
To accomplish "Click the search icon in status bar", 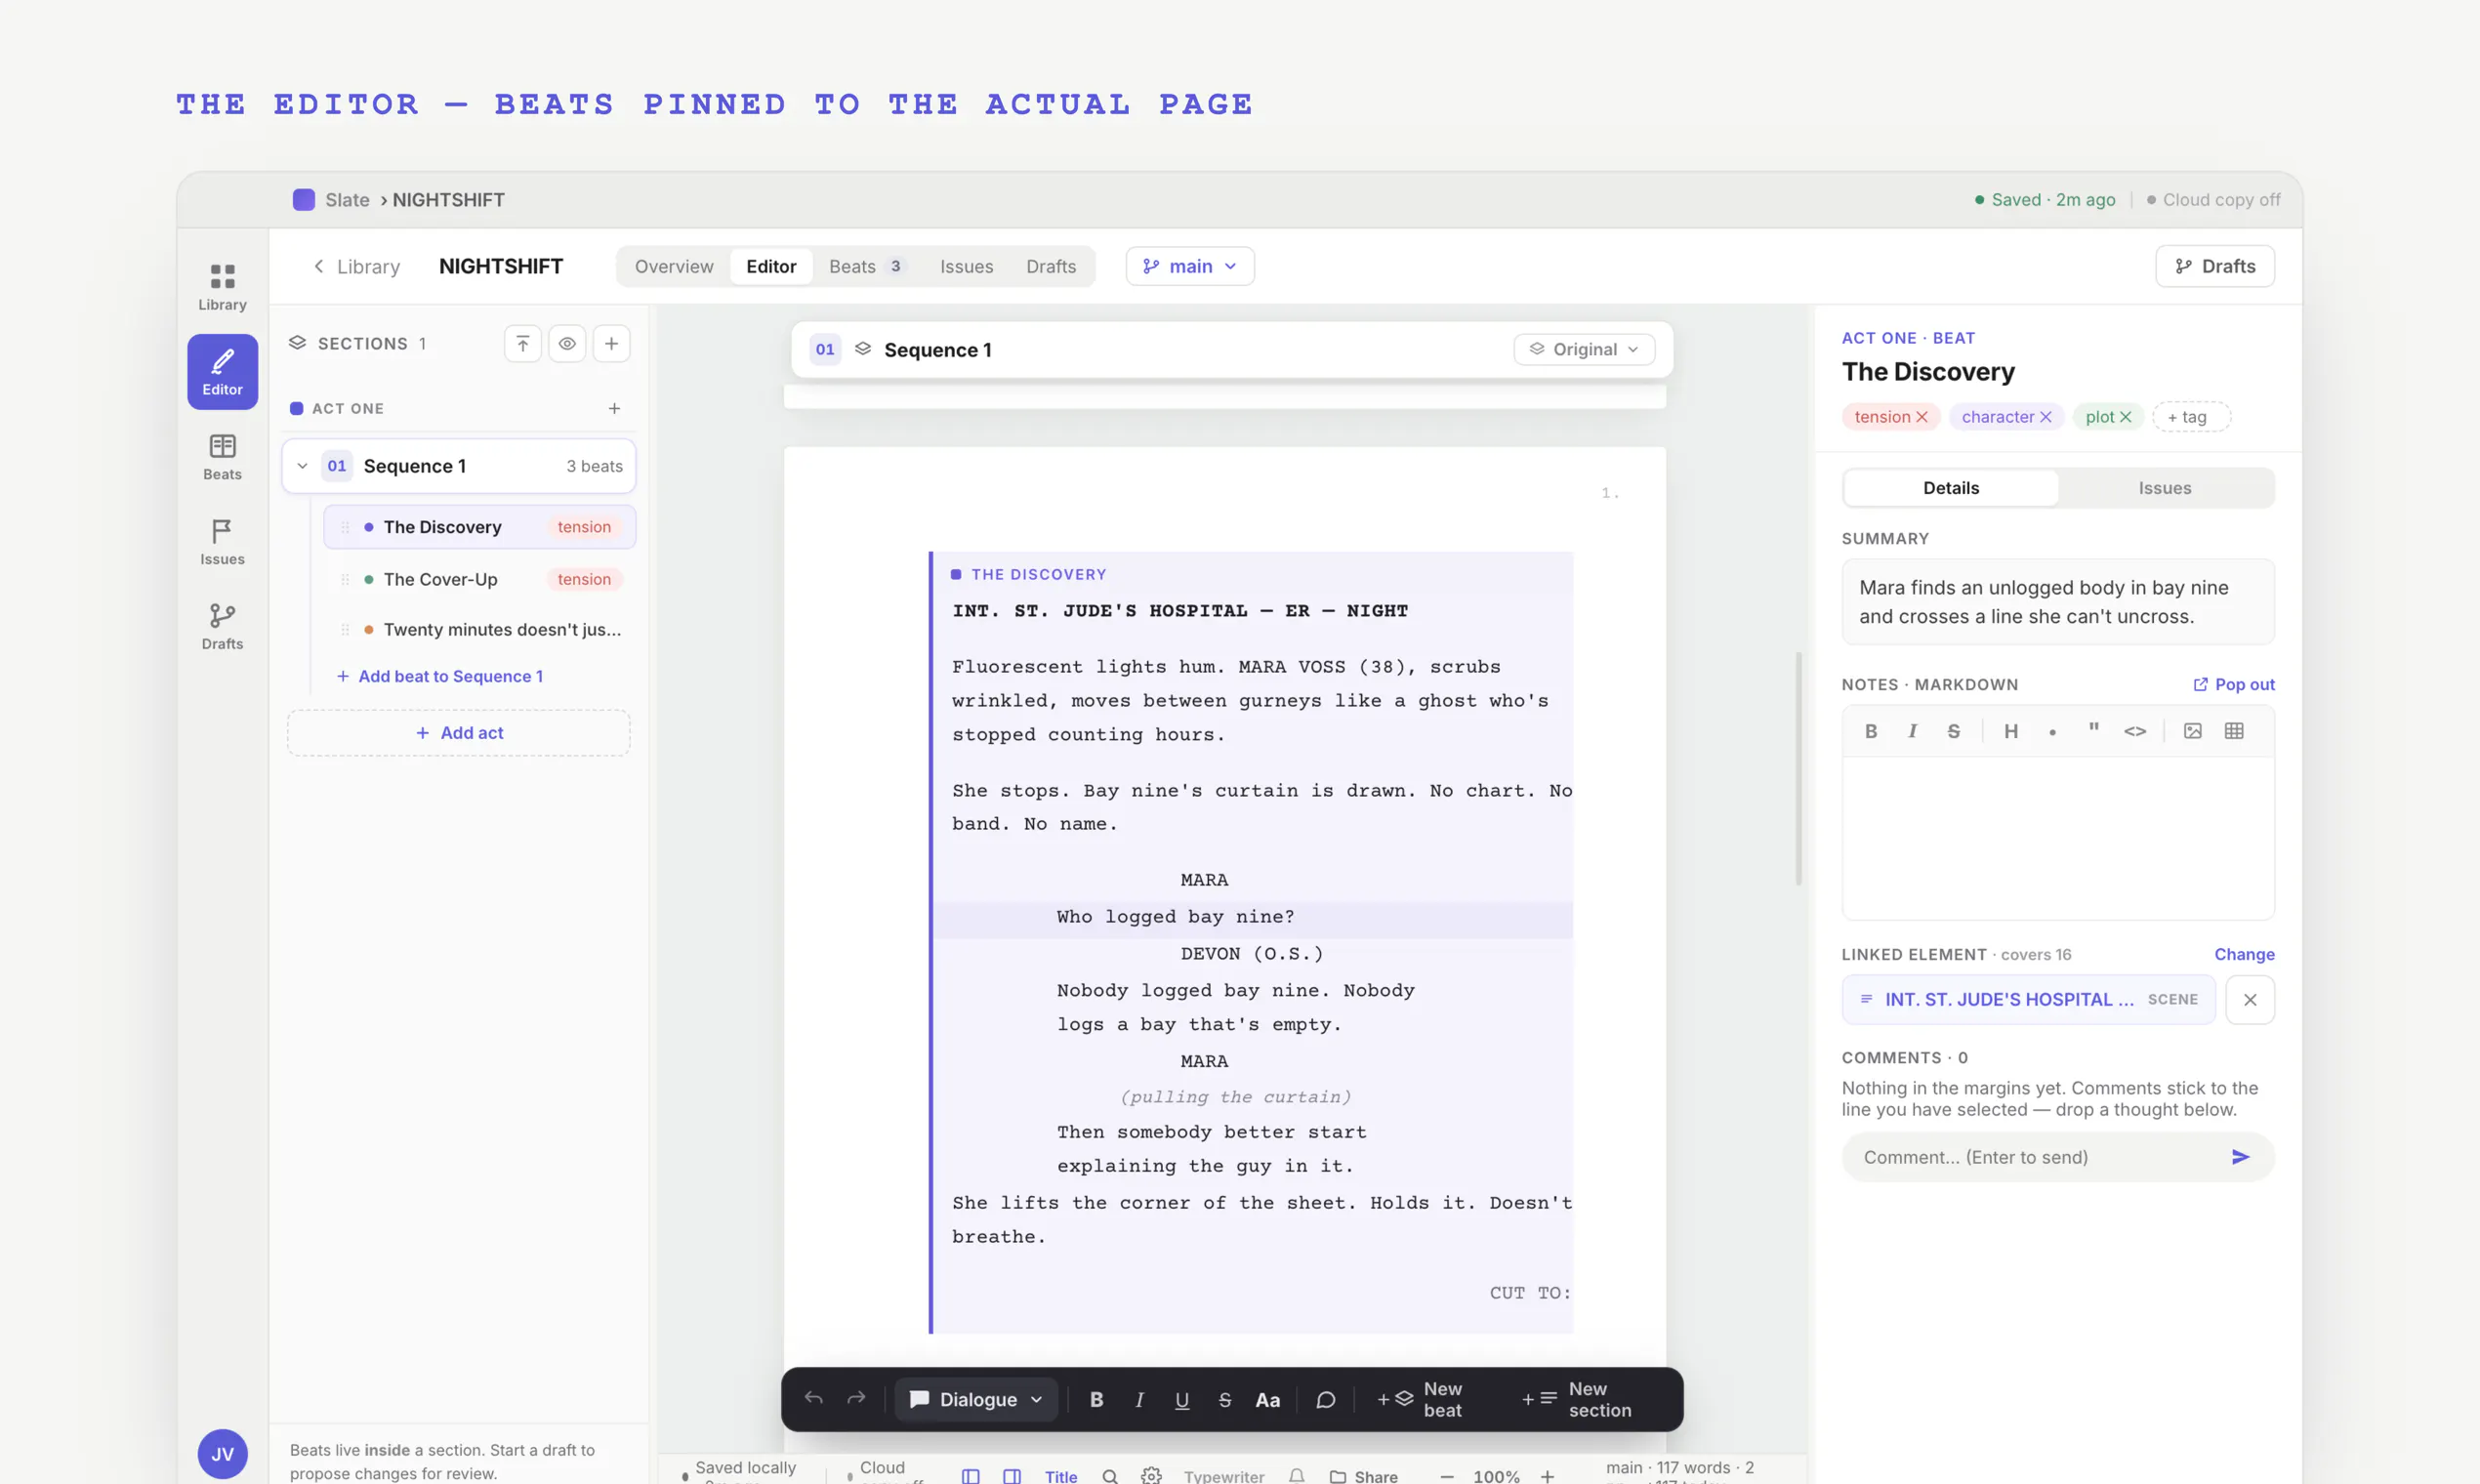I will 1109,1476.
